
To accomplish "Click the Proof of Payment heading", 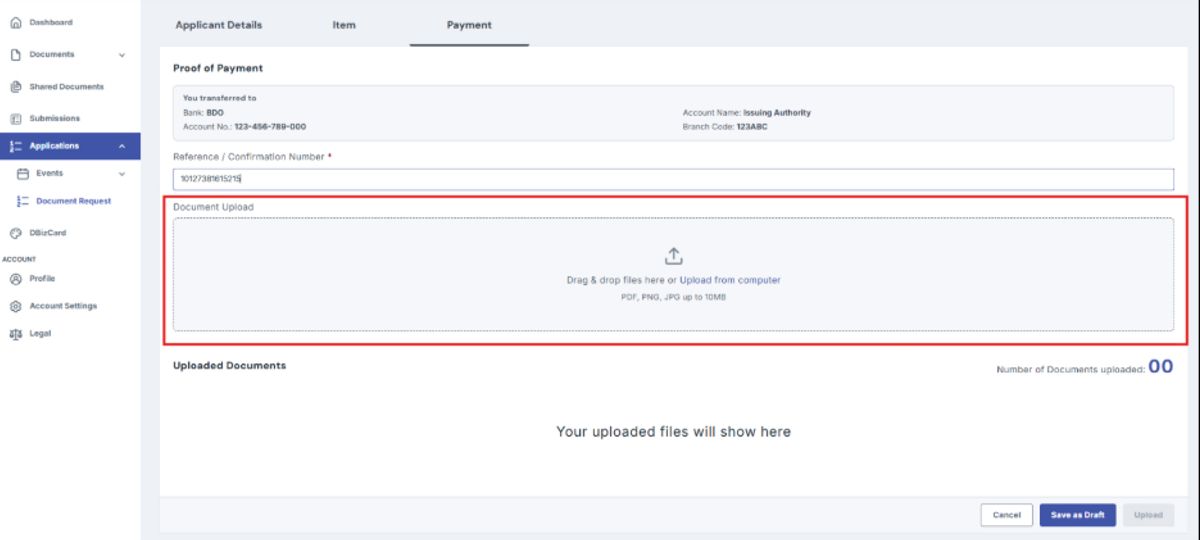I will (x=218, y=68).
